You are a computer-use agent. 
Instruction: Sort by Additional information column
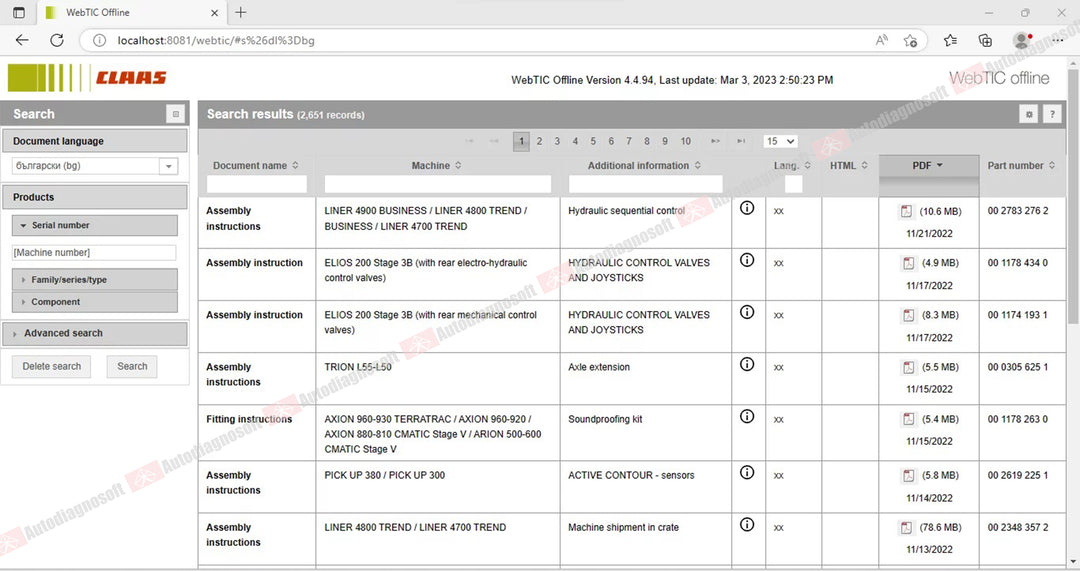645,166
